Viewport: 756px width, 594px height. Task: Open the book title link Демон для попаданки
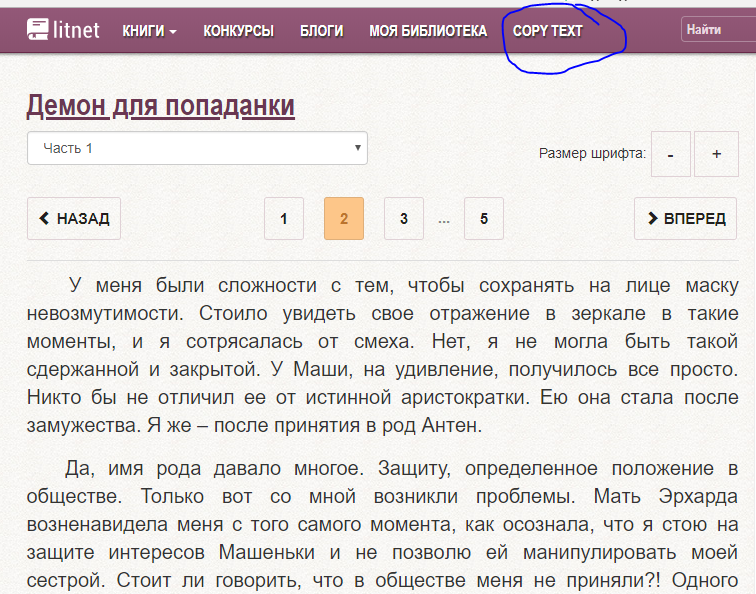(x=160, y=106)
